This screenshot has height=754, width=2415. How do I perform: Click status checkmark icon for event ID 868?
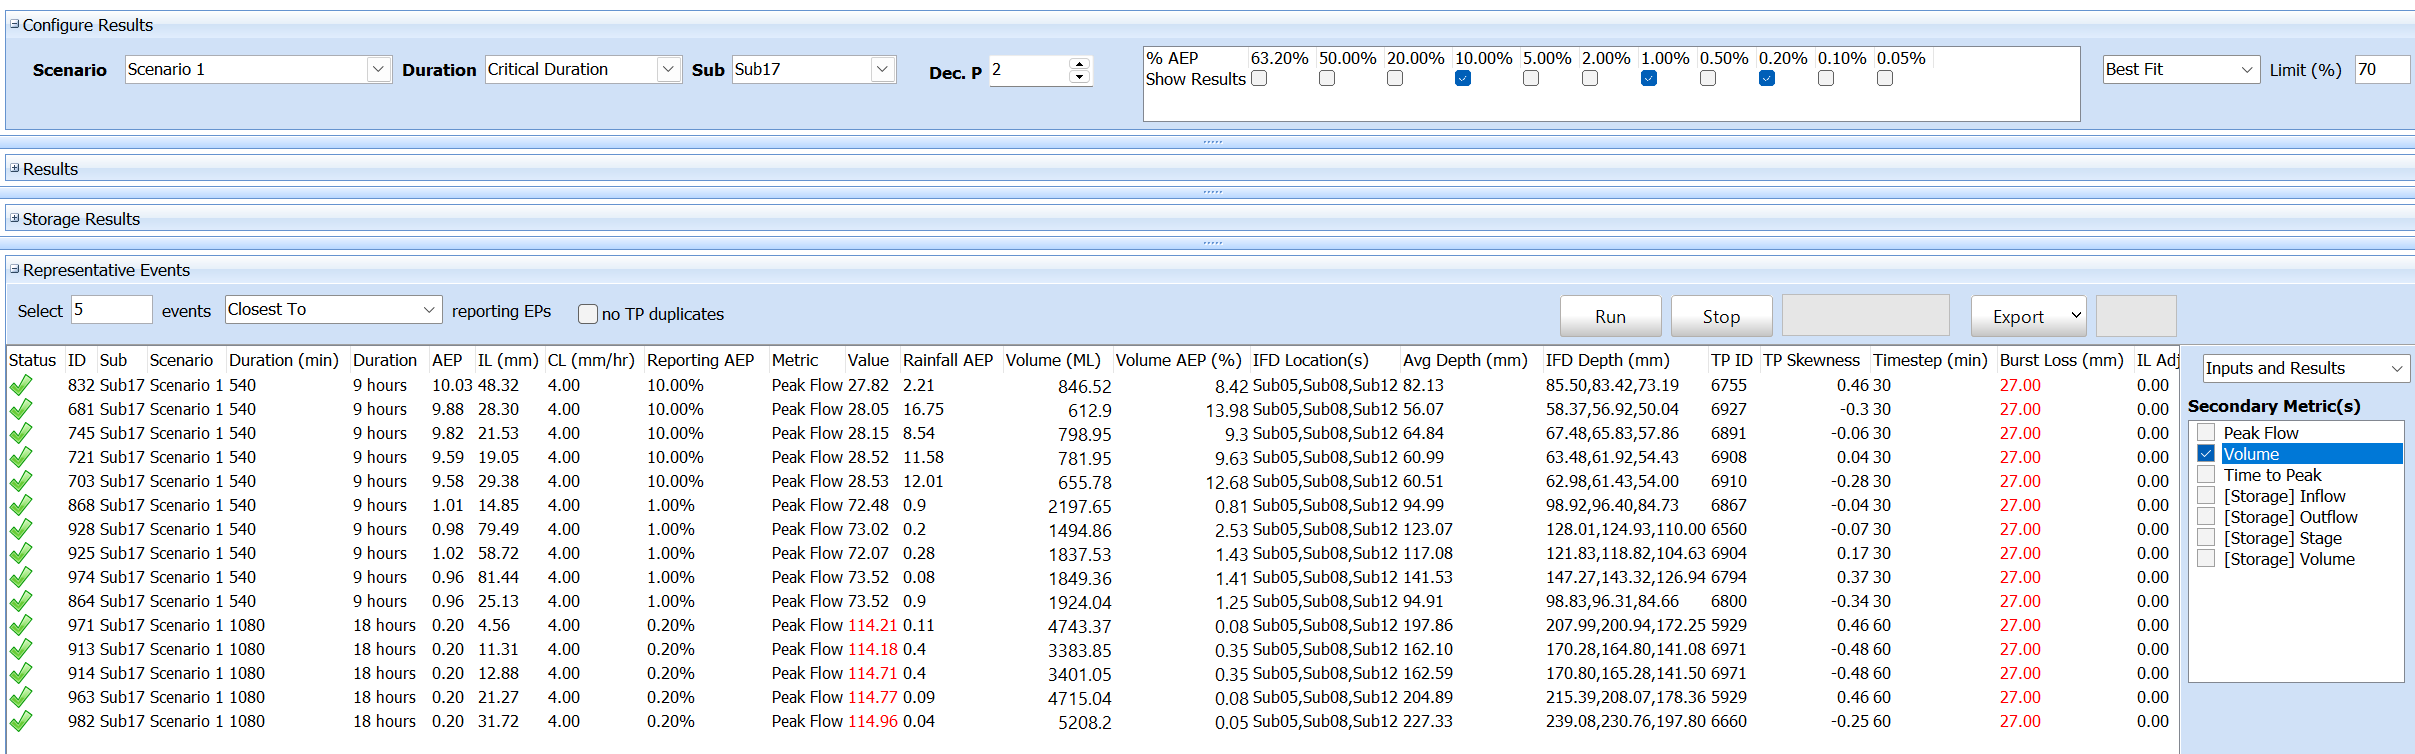21,505
